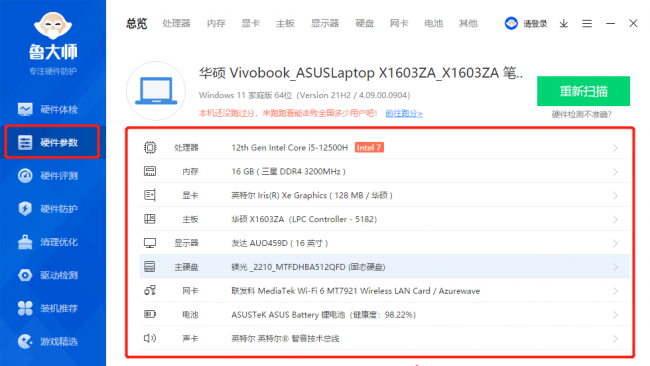Select '镁光 _2210_MTFDHBA512QFD' text

click(288, 267)
